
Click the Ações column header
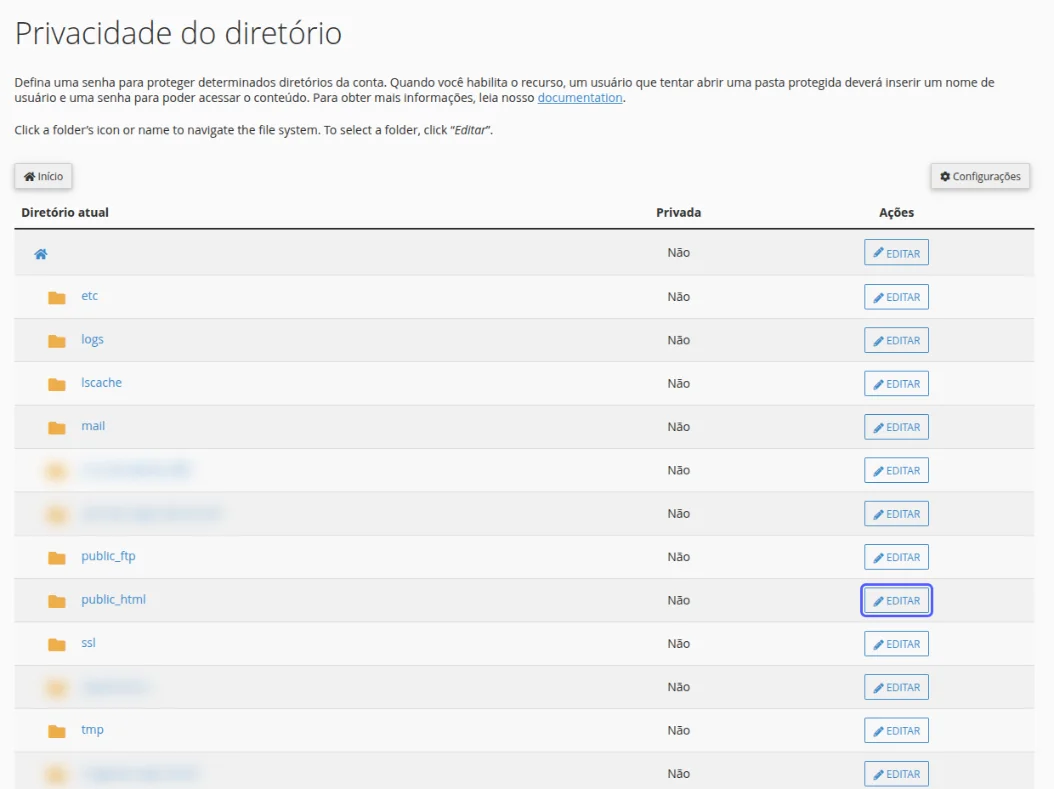pyautogui.click(x=896, y=212)
